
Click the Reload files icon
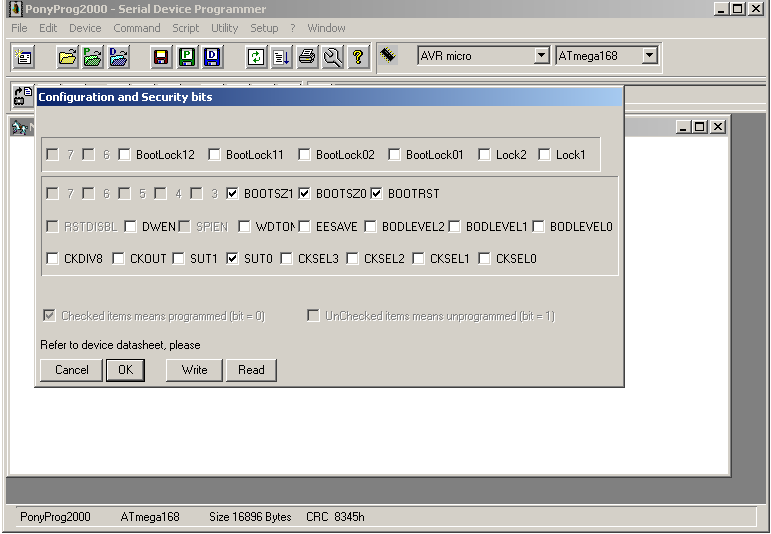256,57
